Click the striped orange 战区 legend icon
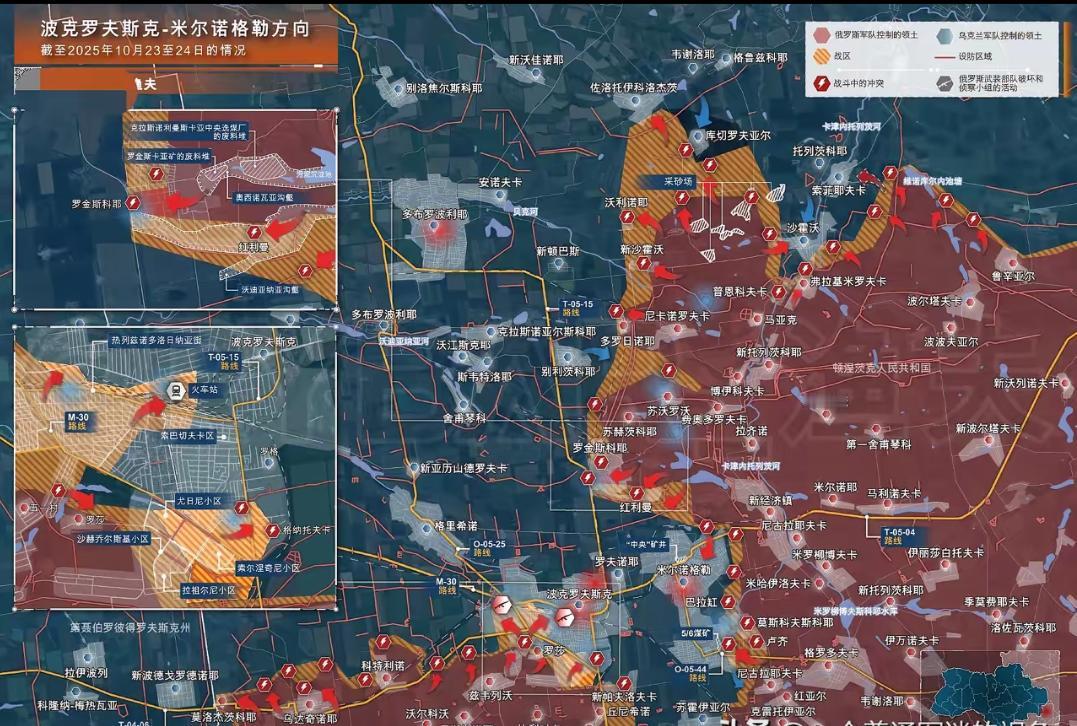 click(820, 58)
